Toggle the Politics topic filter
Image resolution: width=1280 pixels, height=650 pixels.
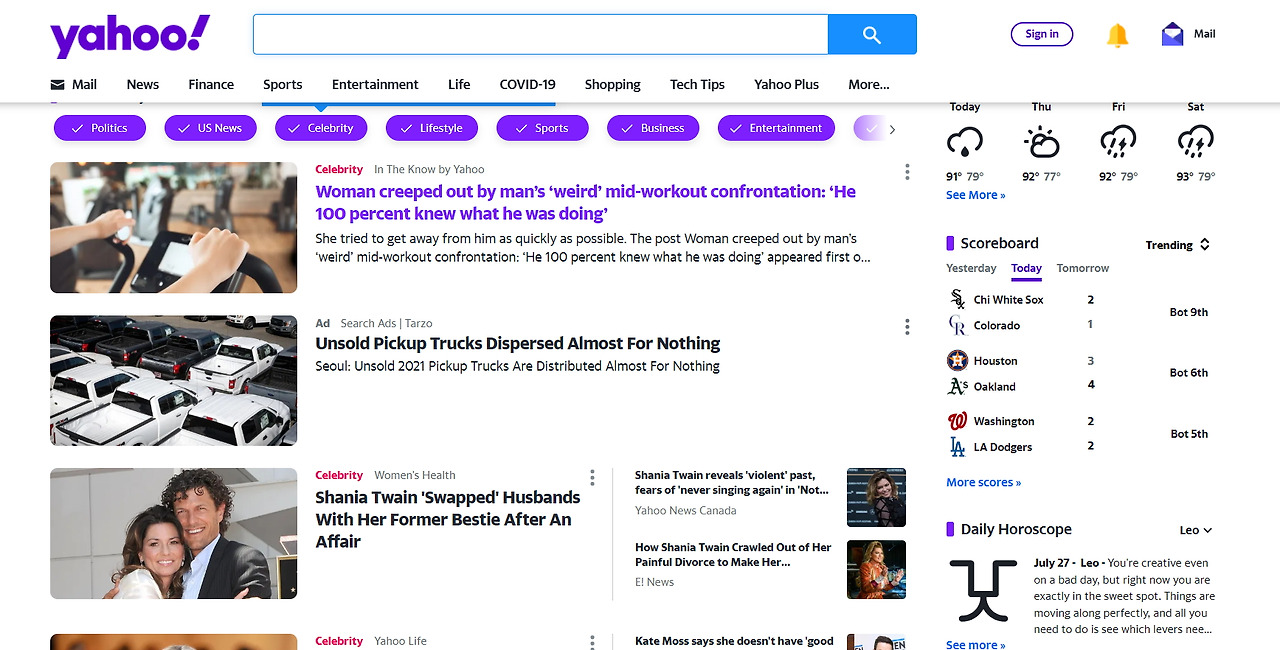[x=100, y=128]
